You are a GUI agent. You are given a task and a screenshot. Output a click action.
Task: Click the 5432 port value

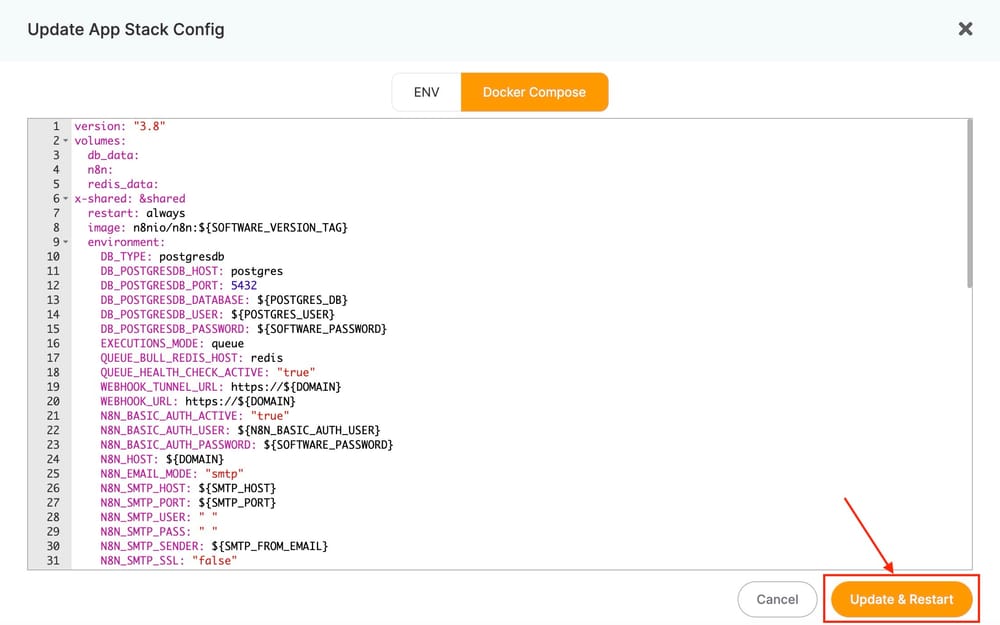pyautogui.click(x=243, y=286)
